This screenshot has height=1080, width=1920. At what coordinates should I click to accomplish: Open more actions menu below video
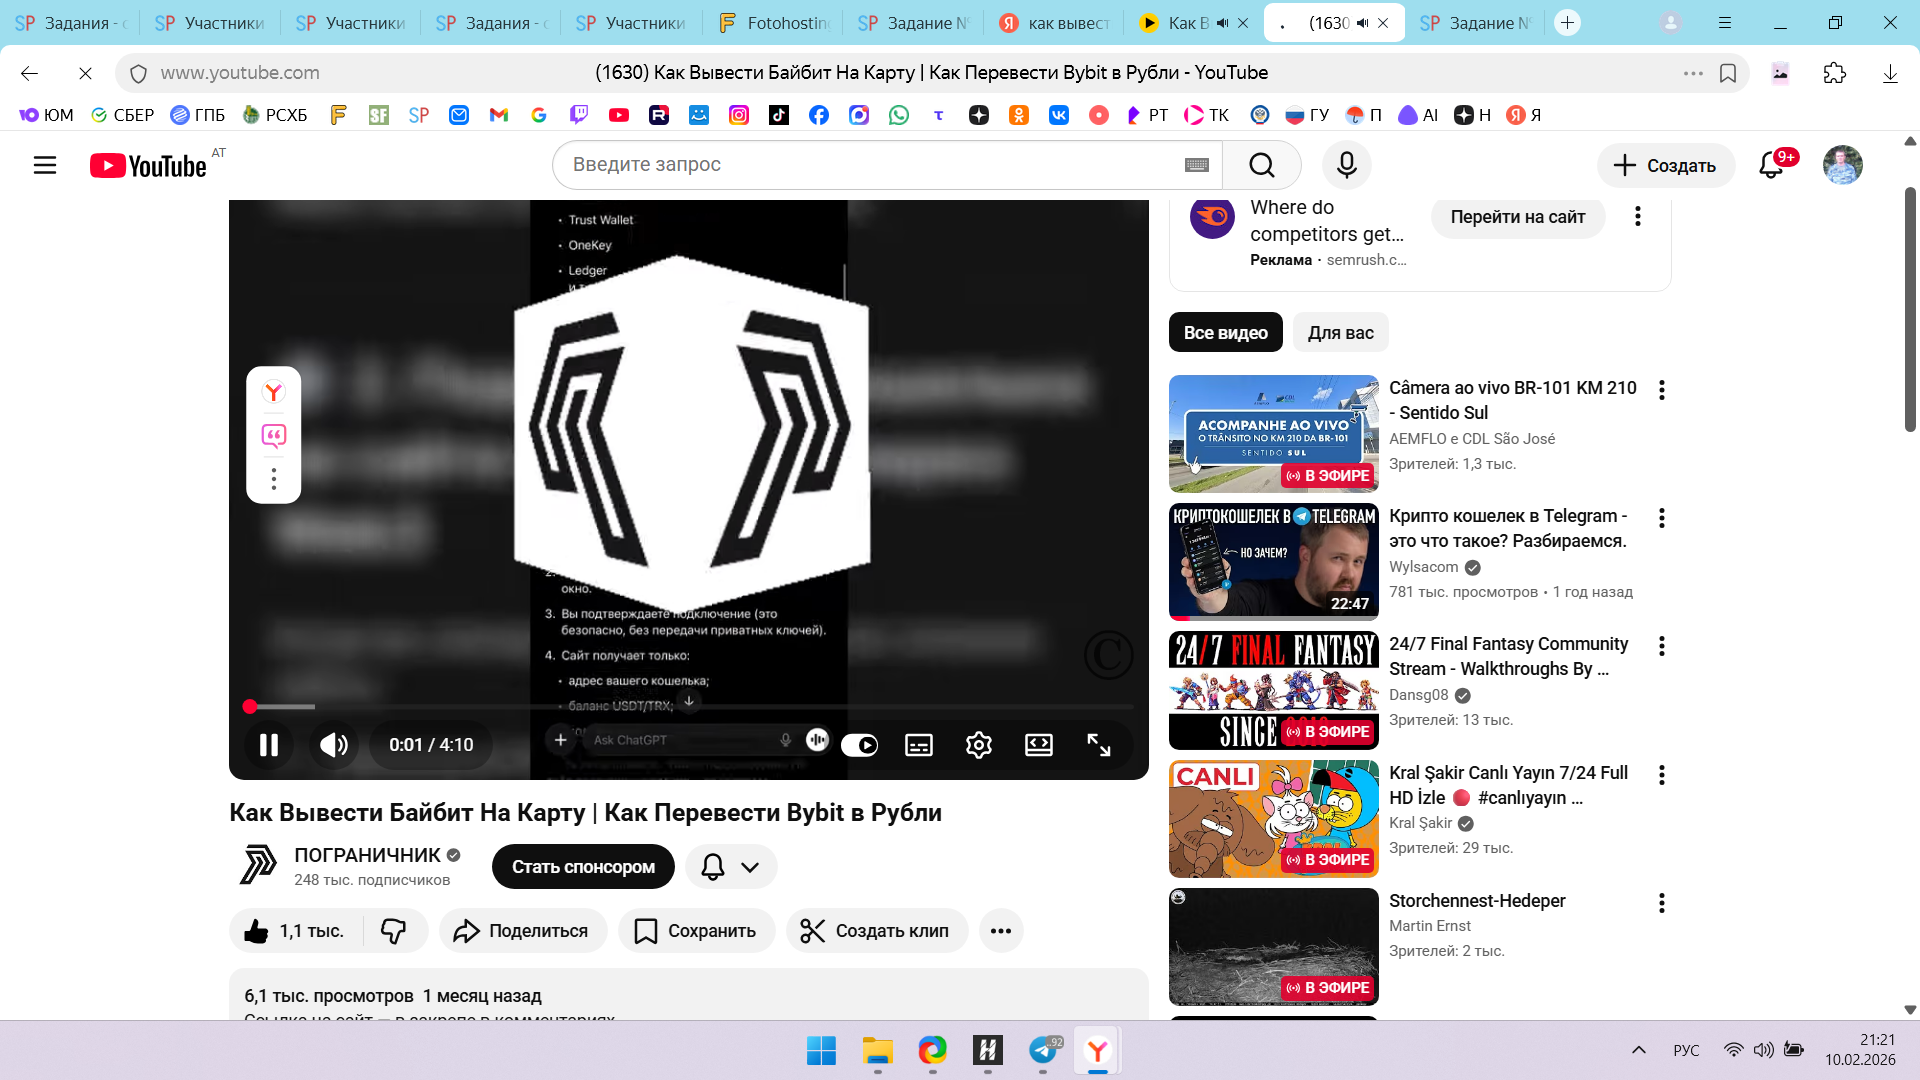pyautogui.click(x=1000, y=931)
